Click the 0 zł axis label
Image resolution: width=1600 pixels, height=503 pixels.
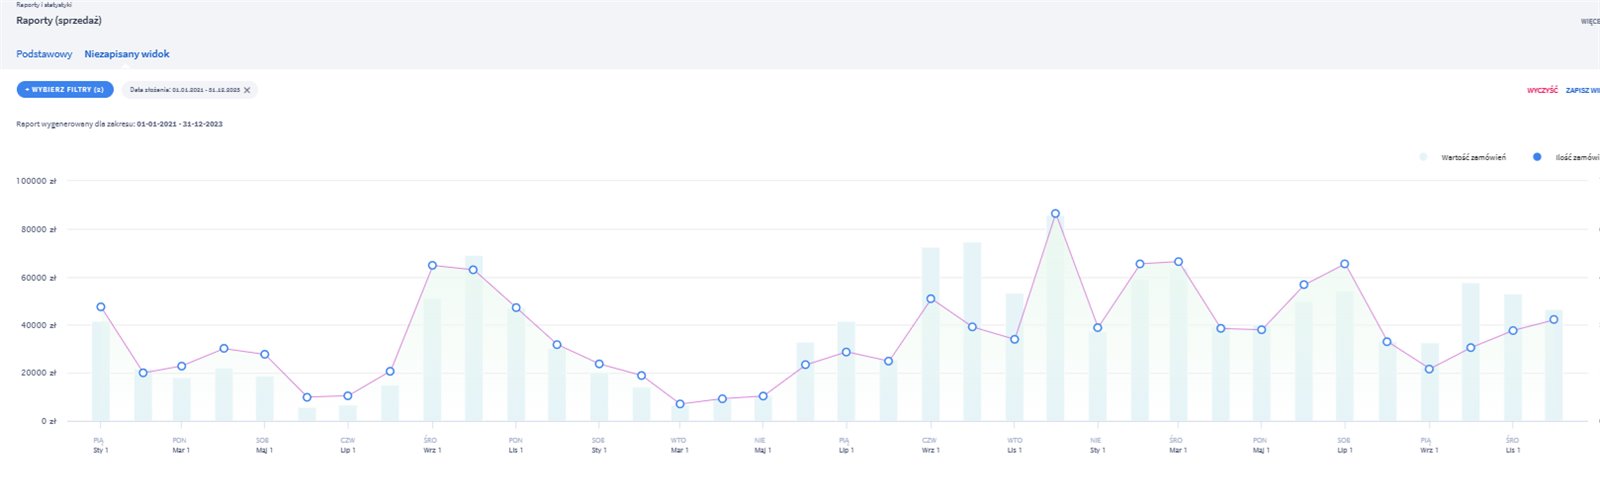49,421
